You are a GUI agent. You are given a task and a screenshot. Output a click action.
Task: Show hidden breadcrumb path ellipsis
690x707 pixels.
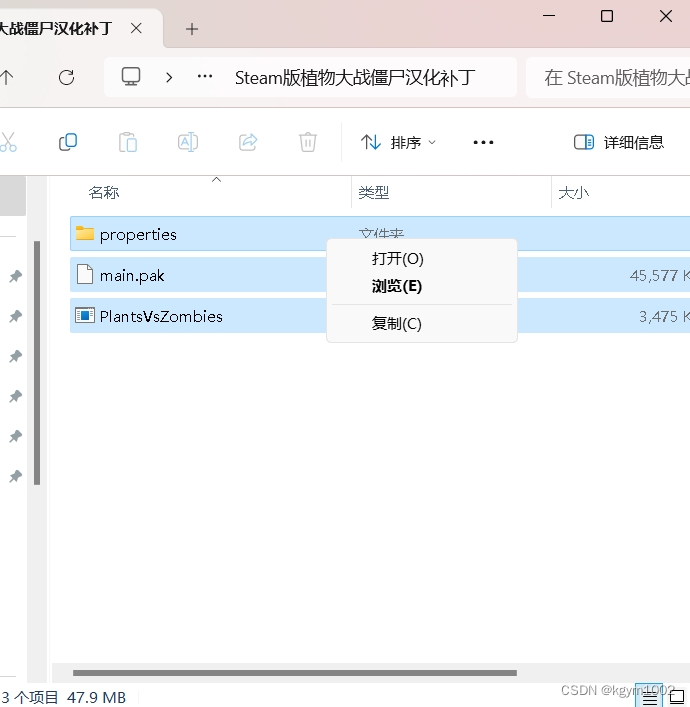205,77
